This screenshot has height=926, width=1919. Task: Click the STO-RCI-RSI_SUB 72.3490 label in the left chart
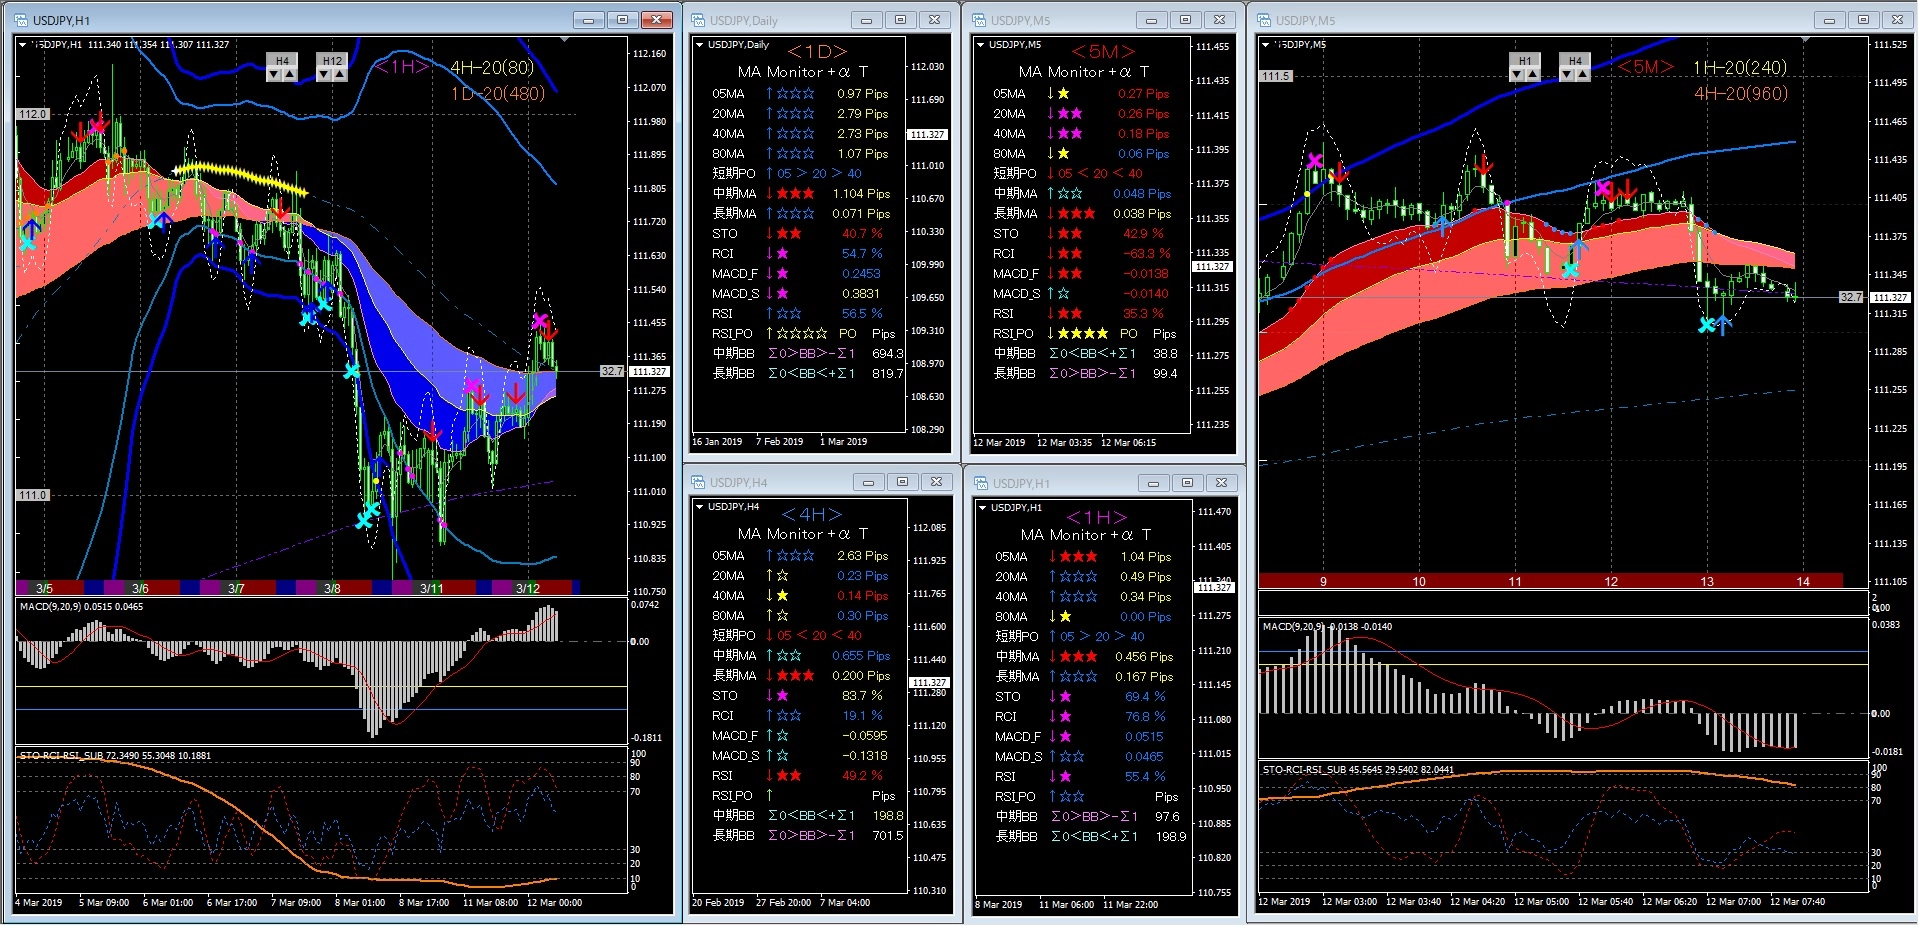pyautogui.click(x=116, y=755)
